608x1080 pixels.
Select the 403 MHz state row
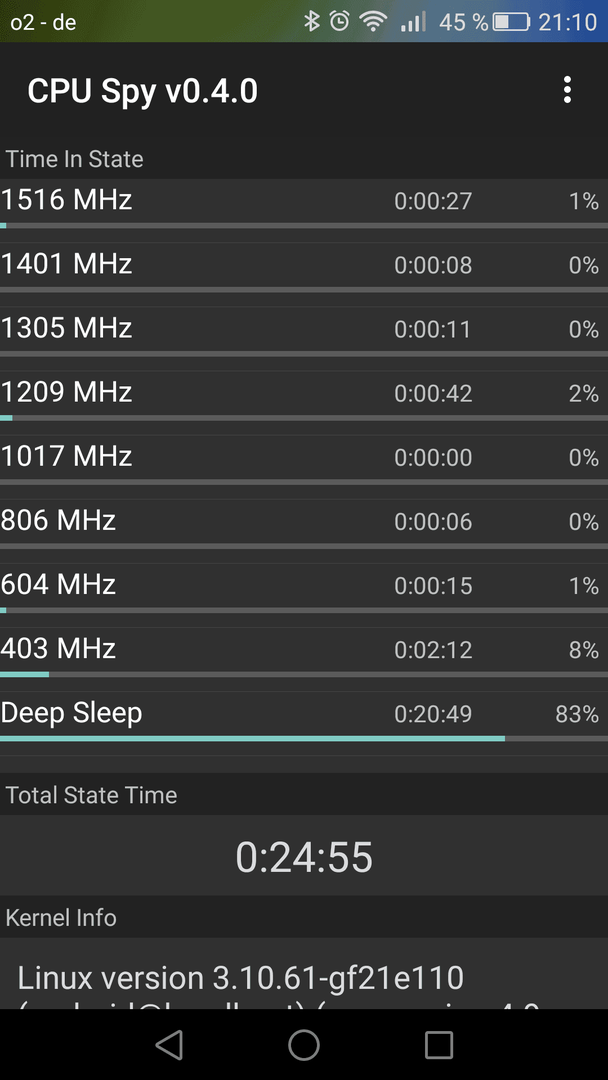(x=304, y=653)
